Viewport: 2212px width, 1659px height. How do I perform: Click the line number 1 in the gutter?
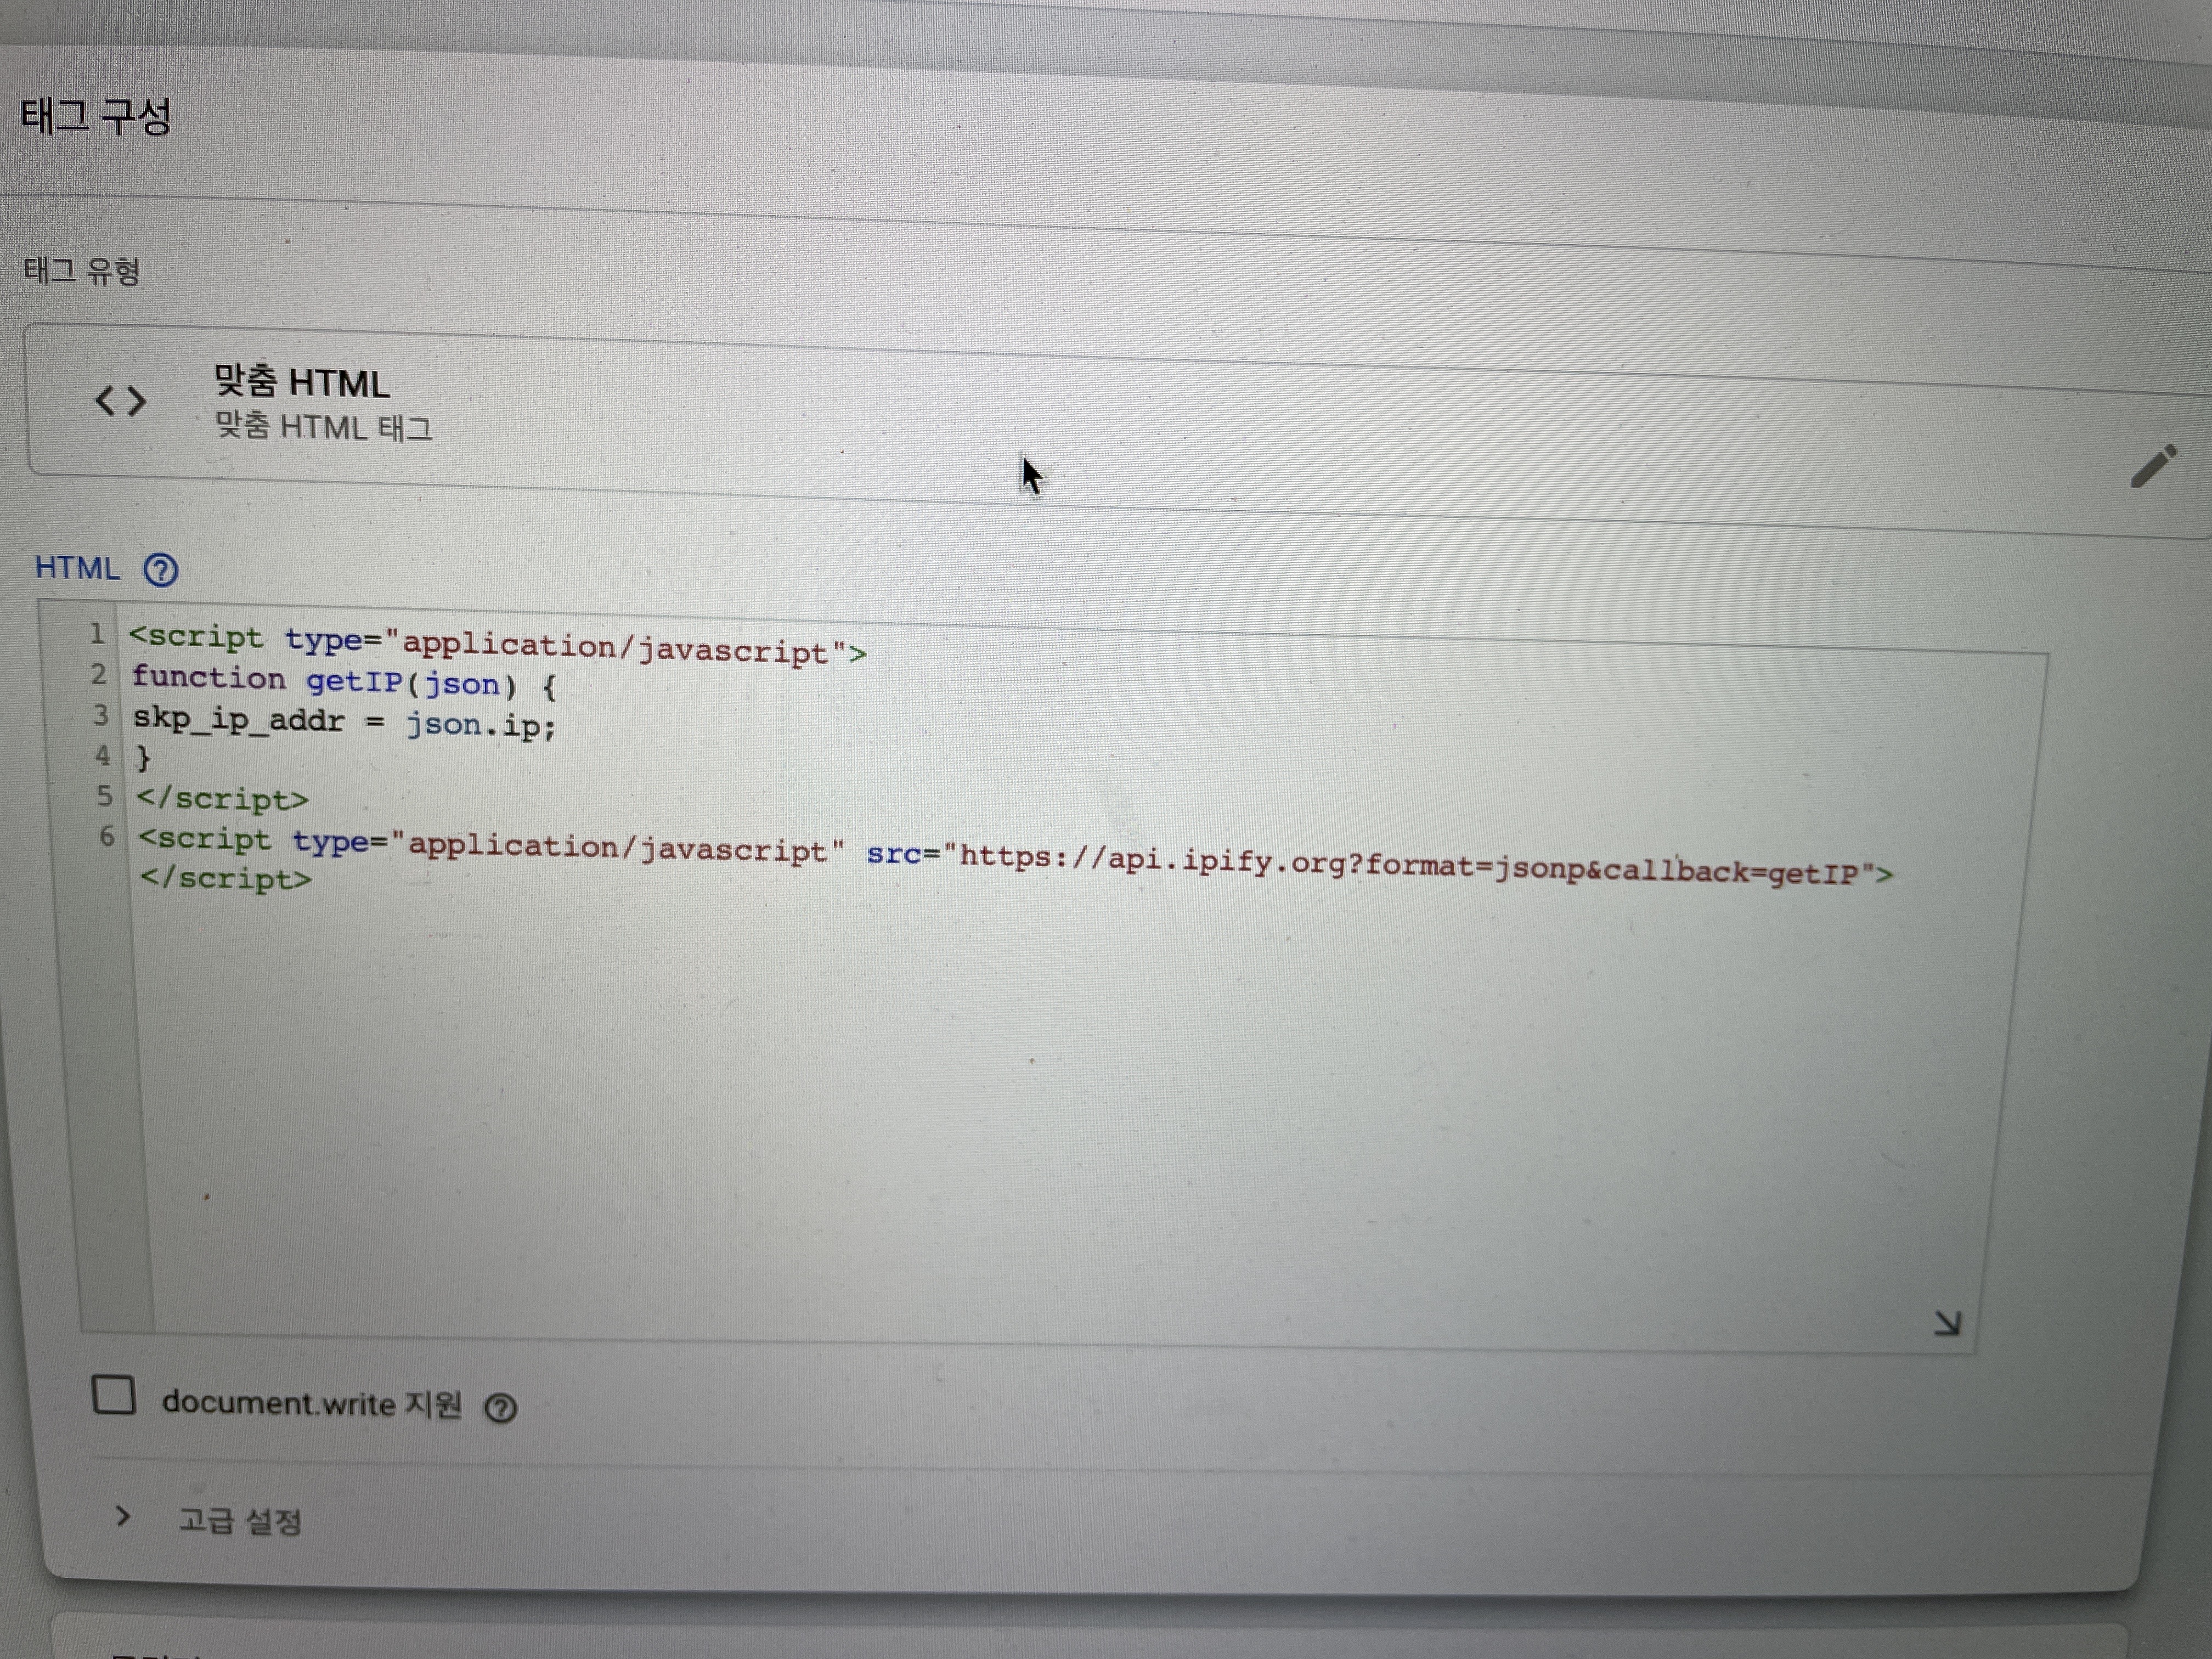[97, 633]
